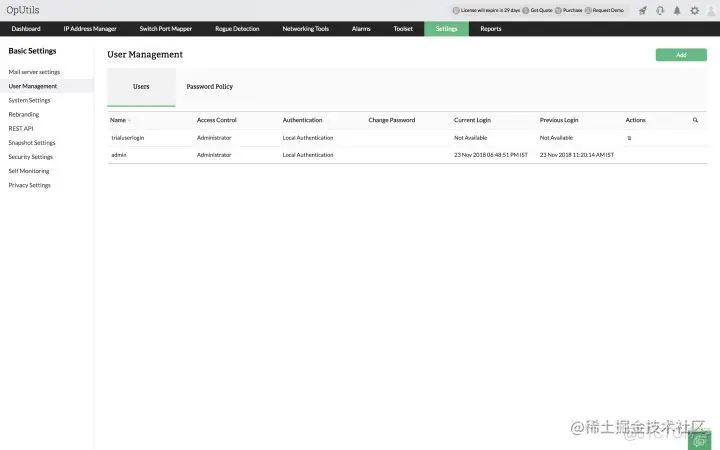The height and width of the screenshot is (450, 720).
Task: Click Administrator cell in admin row
Action: pos(214,155)
